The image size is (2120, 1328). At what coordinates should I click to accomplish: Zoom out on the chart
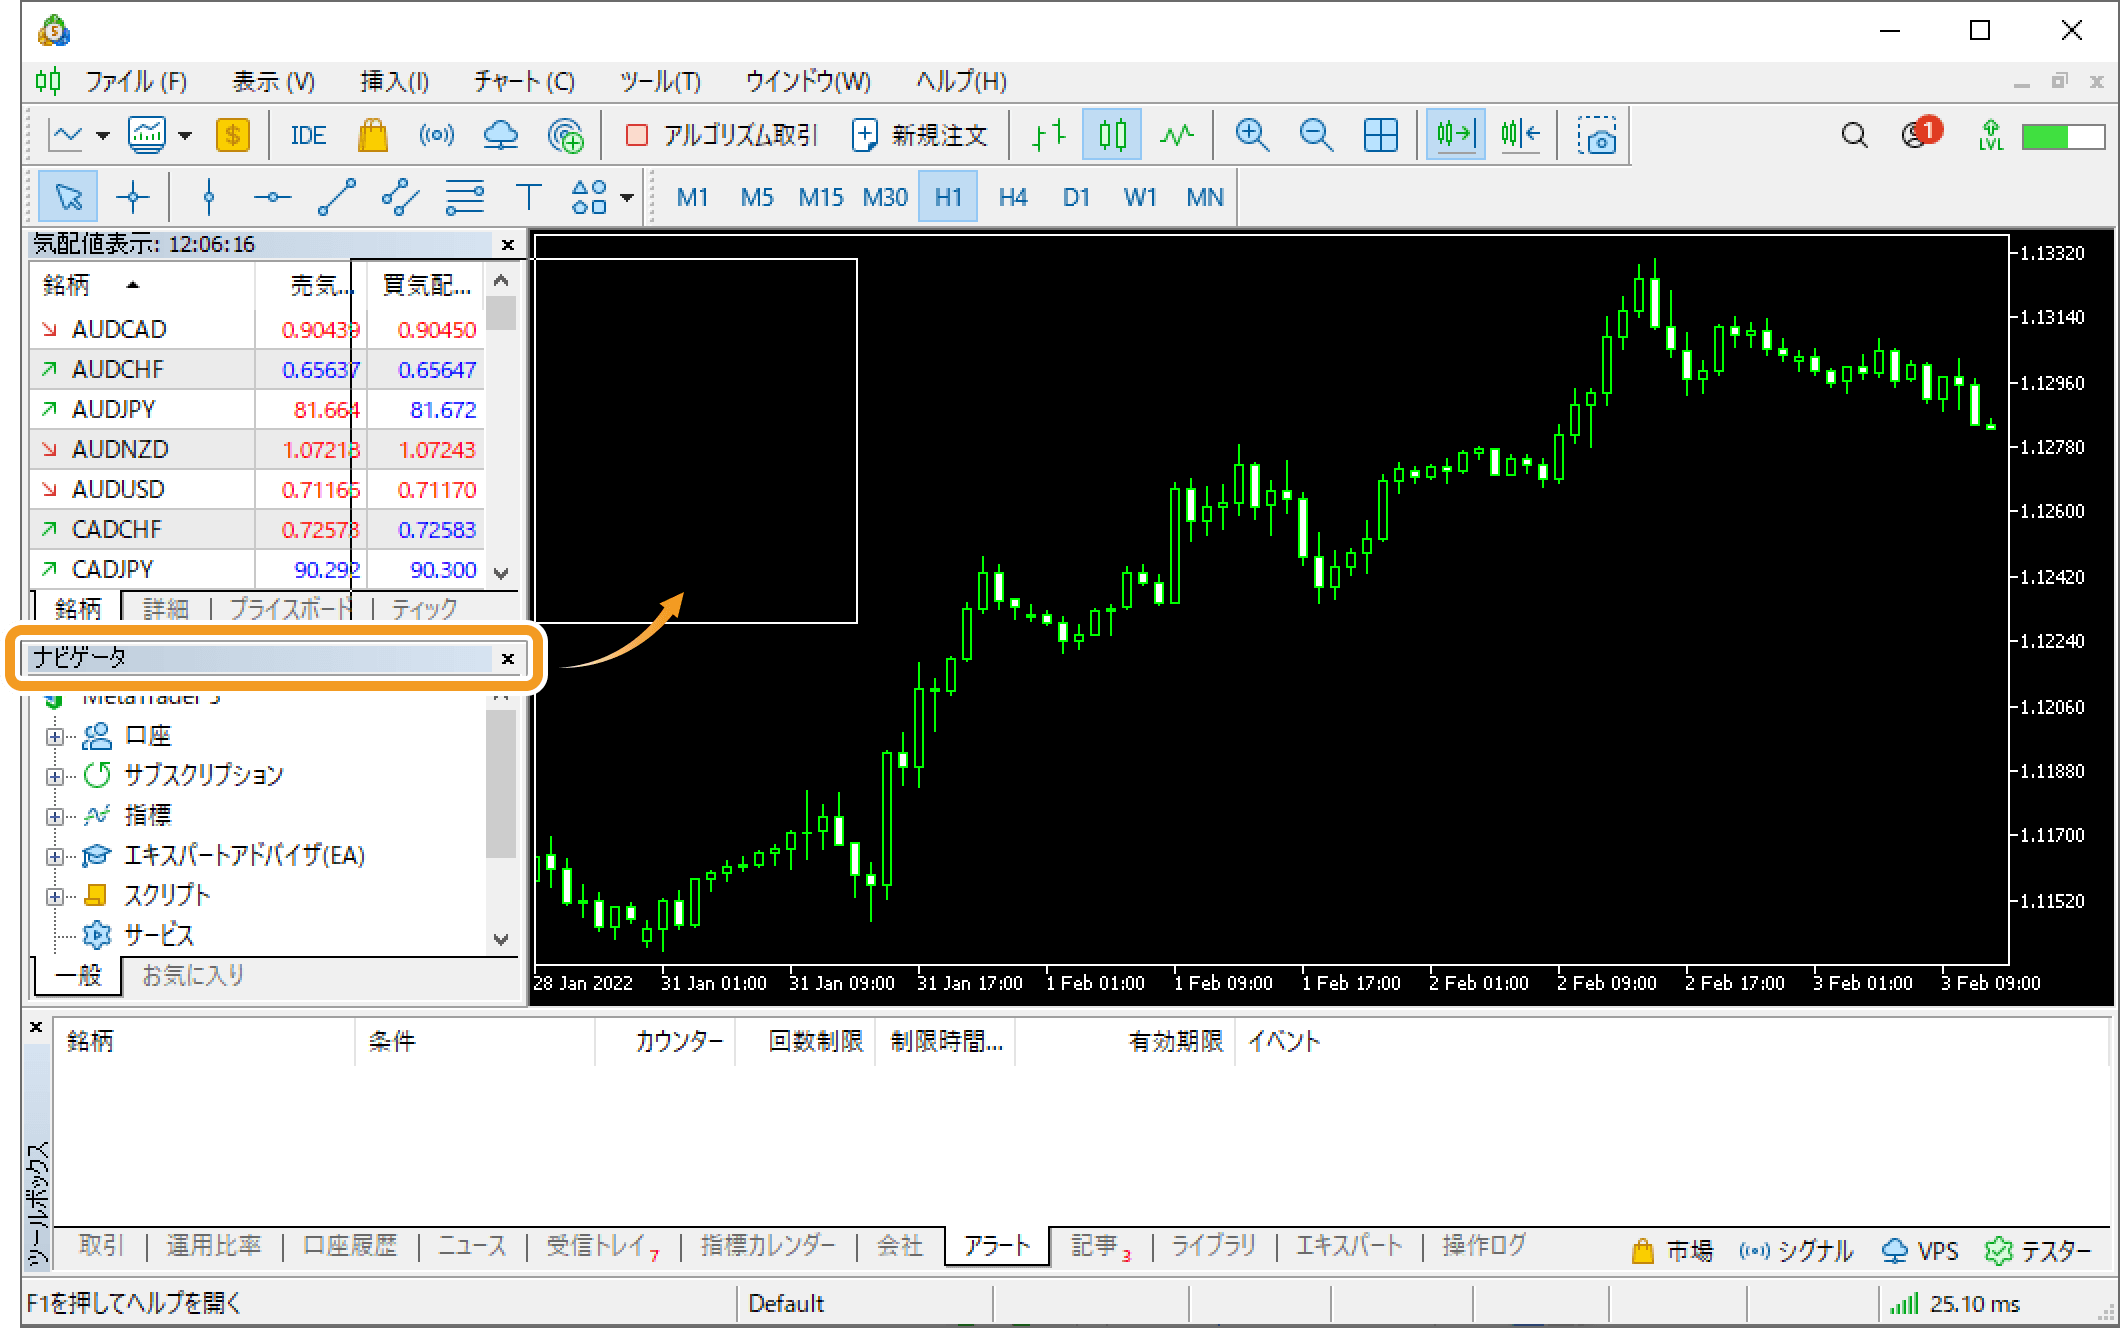[x=1316, y=135]
